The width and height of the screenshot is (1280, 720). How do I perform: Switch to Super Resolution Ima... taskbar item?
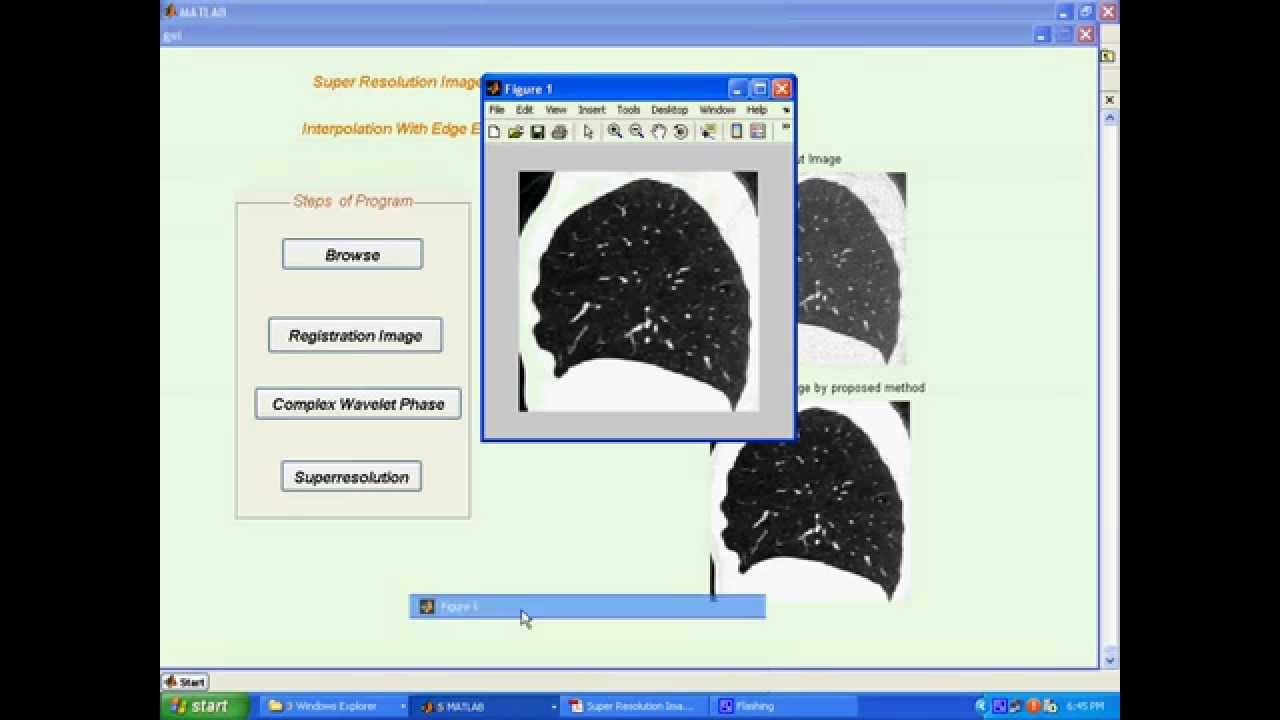click(x=634, y=706)
